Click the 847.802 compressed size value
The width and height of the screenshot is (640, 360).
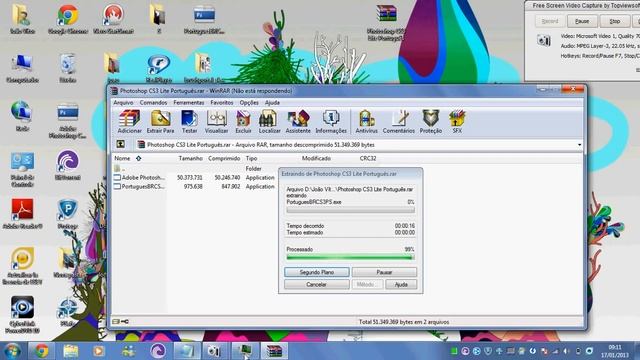coord(230,187)
